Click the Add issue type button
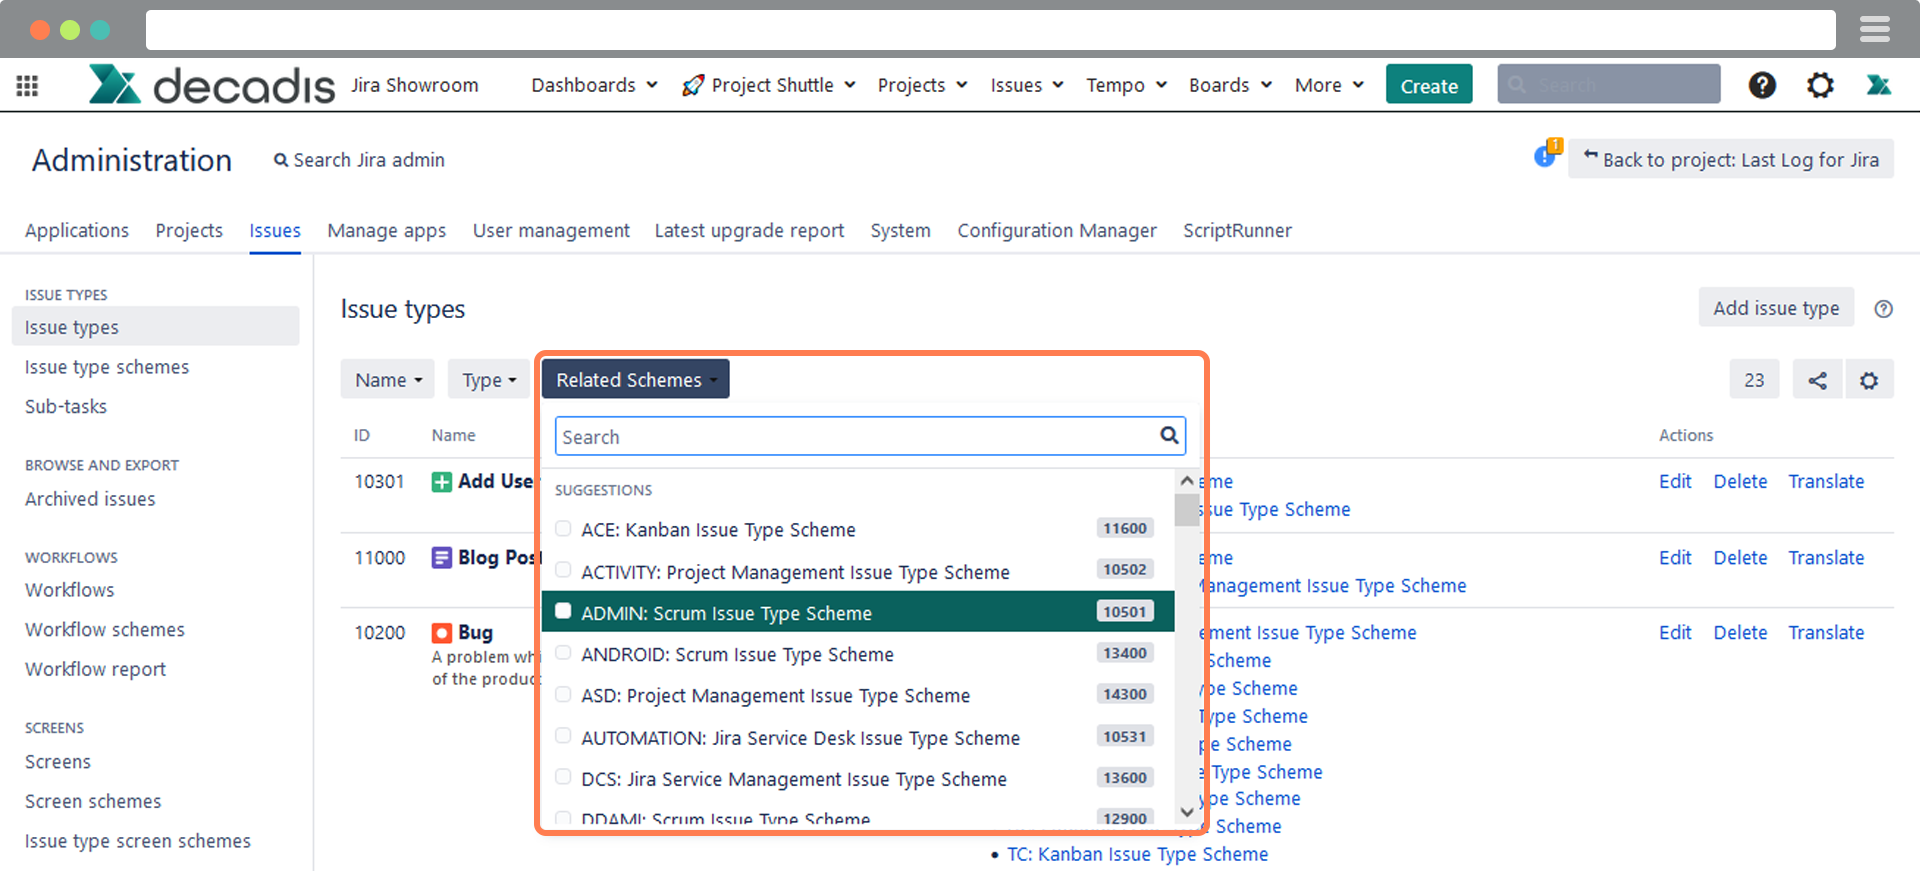The height and width of the screenshot is (871, 1920). click(1775, 308)
